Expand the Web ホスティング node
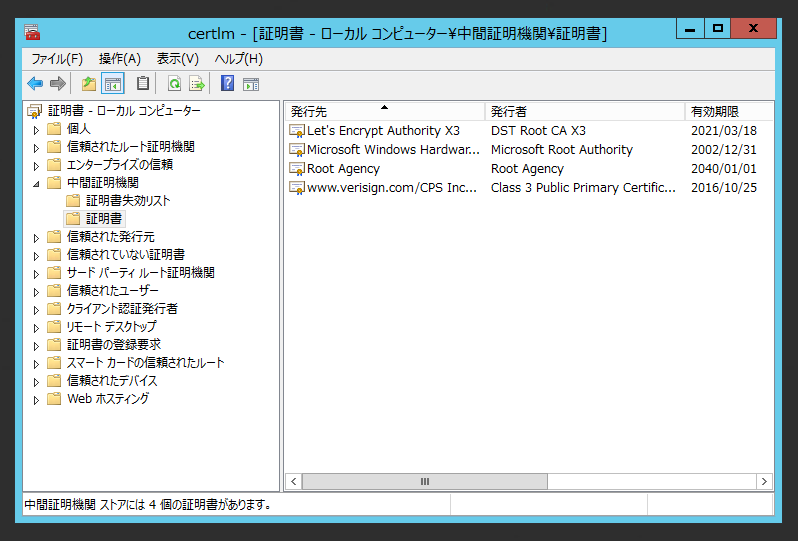 [x=36, y=400]
